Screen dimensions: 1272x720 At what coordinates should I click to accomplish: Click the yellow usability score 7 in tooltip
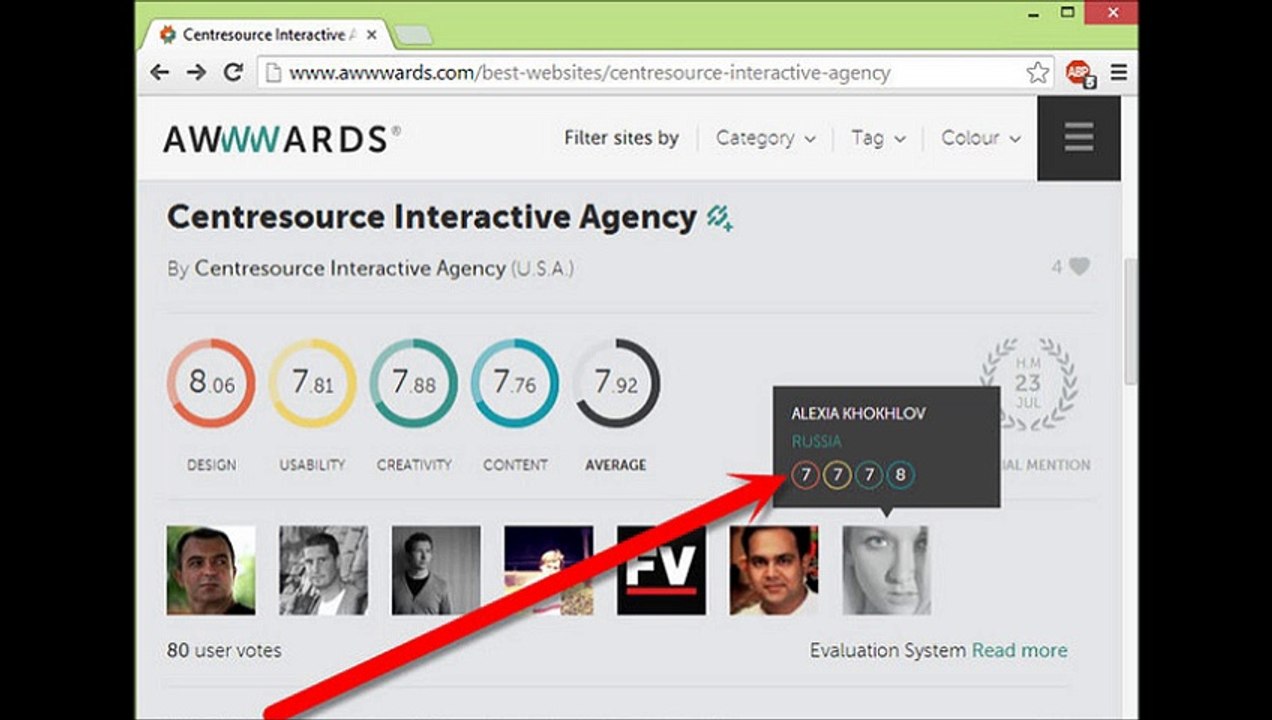(837, 475)
